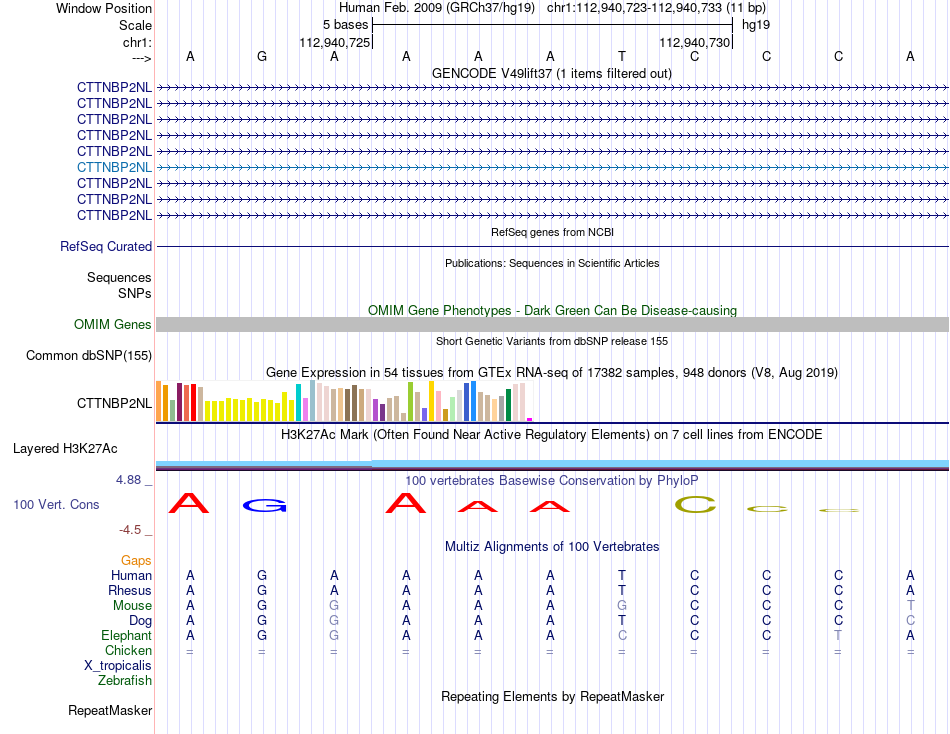This screenshot has width=950, height=734.
Task: Click the OMIM Genes track label
Action: 112,324
